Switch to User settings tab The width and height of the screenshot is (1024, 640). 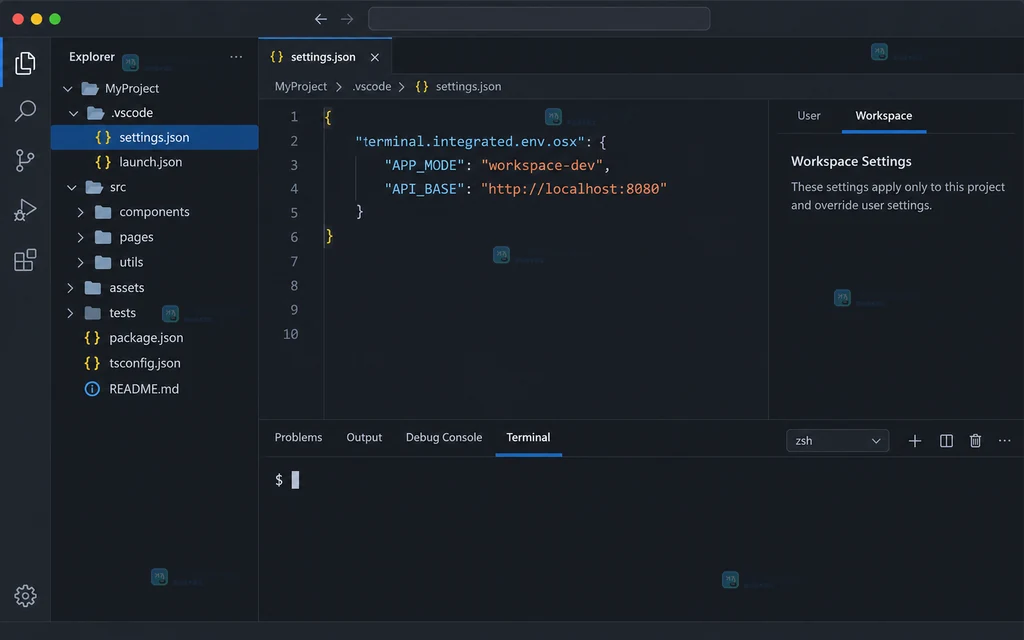[808, 116]
